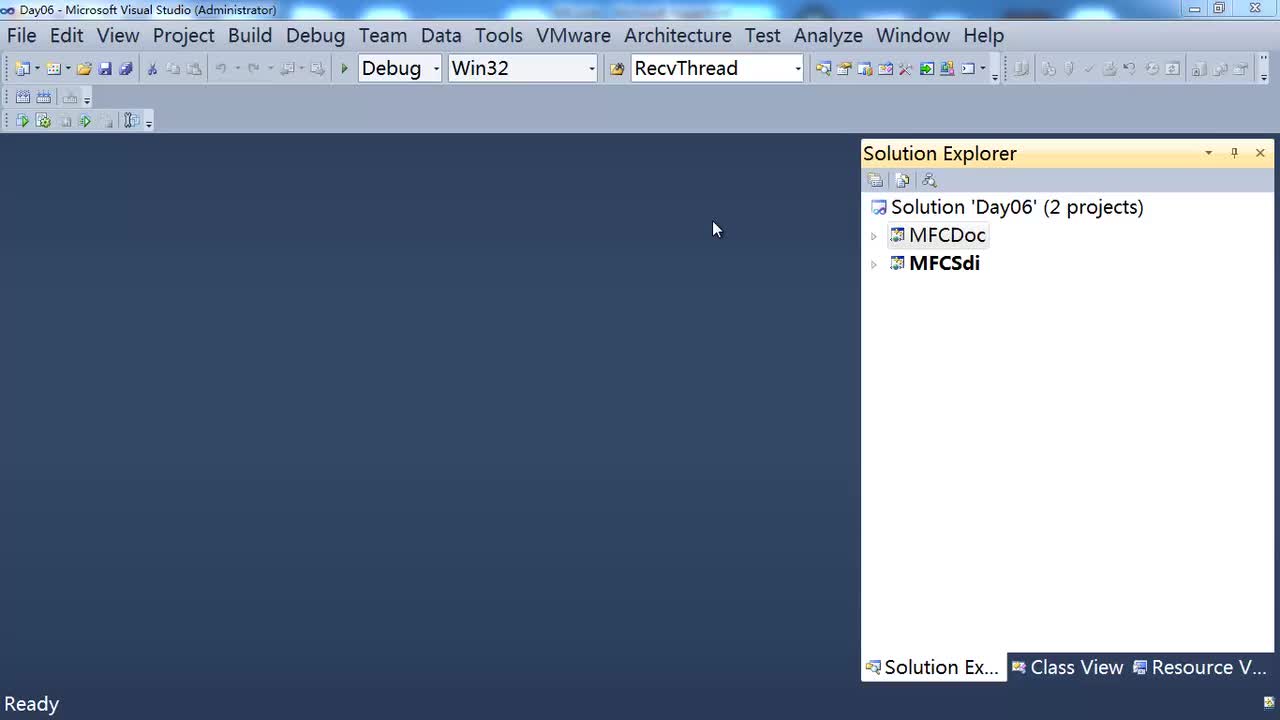
Task: Select the Solution 'Day06' (2 projects) node
Action: [x=1017, y=207]
